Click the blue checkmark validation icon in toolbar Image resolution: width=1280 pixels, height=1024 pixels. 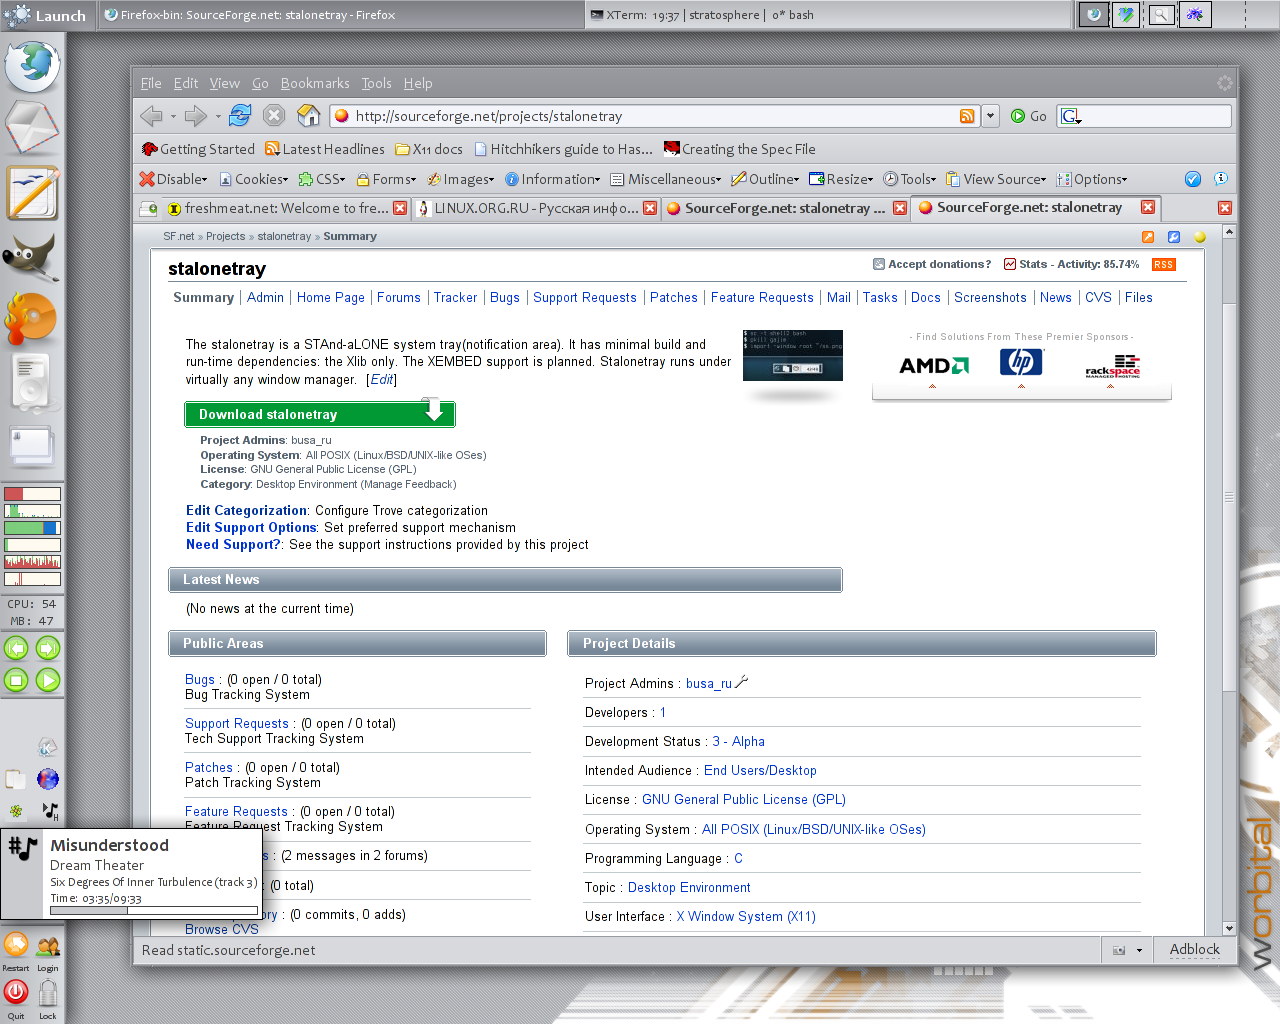(1193, 179)
